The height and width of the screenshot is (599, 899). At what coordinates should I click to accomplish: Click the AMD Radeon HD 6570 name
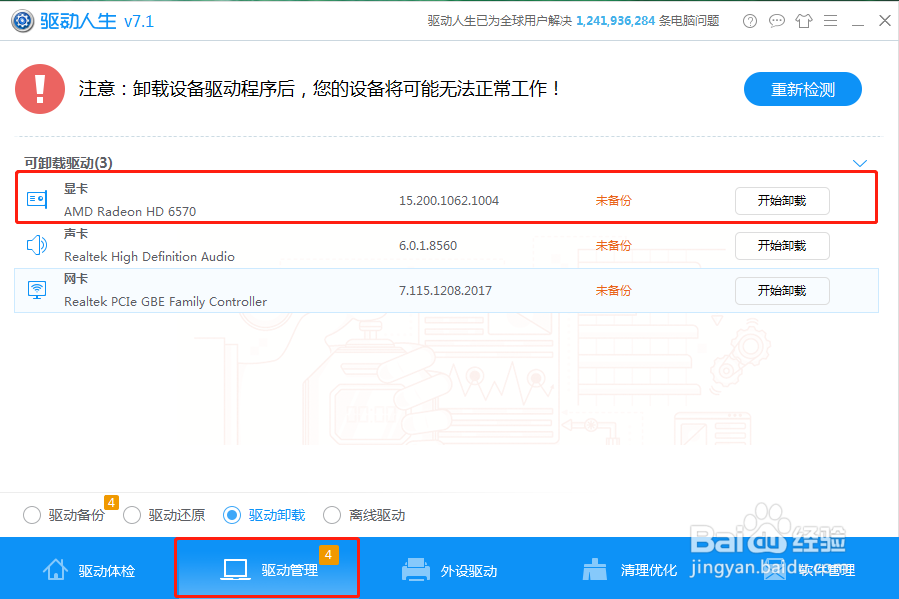[130, 212]
